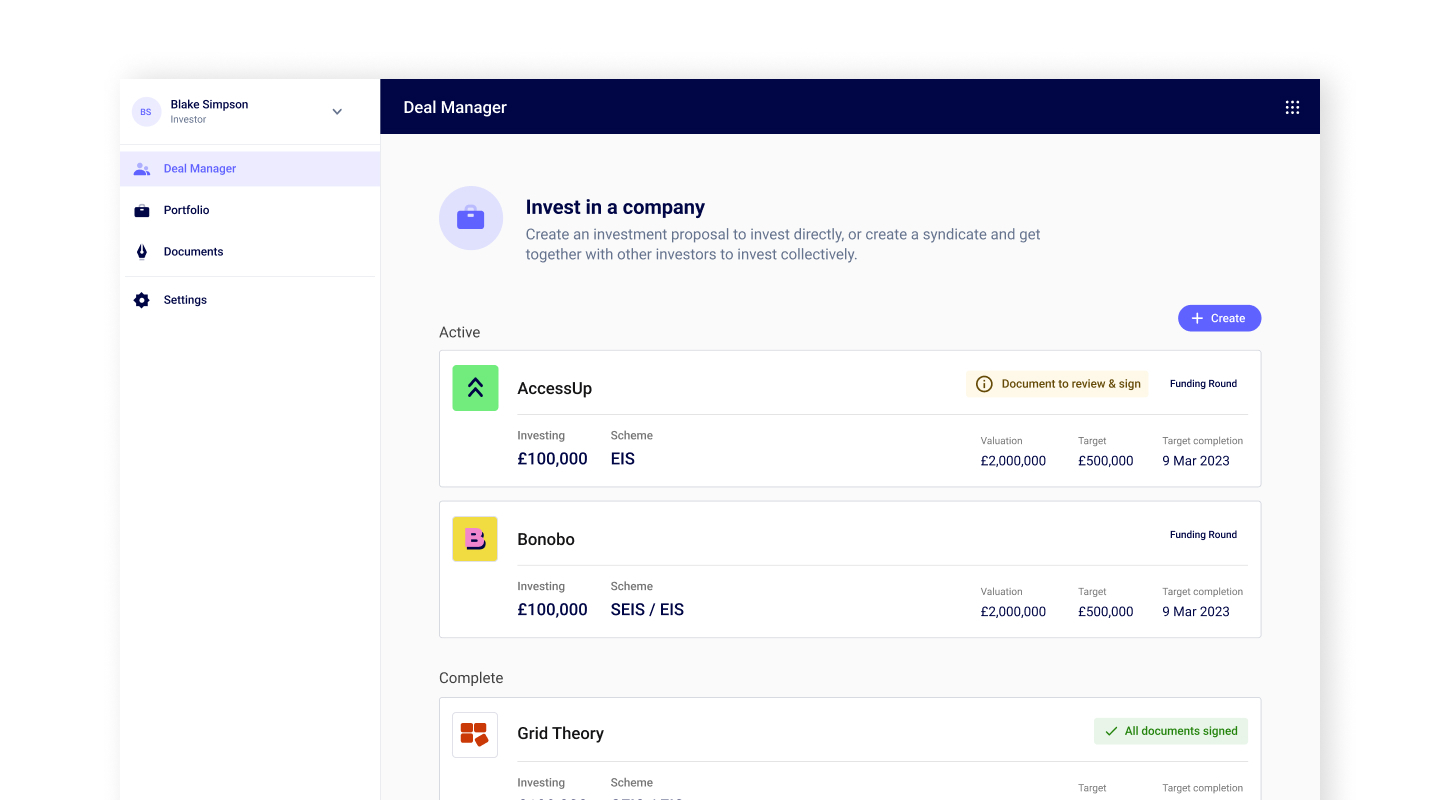
Task: Select the AccessUp green company logo
Action: [x=474, y=388]
